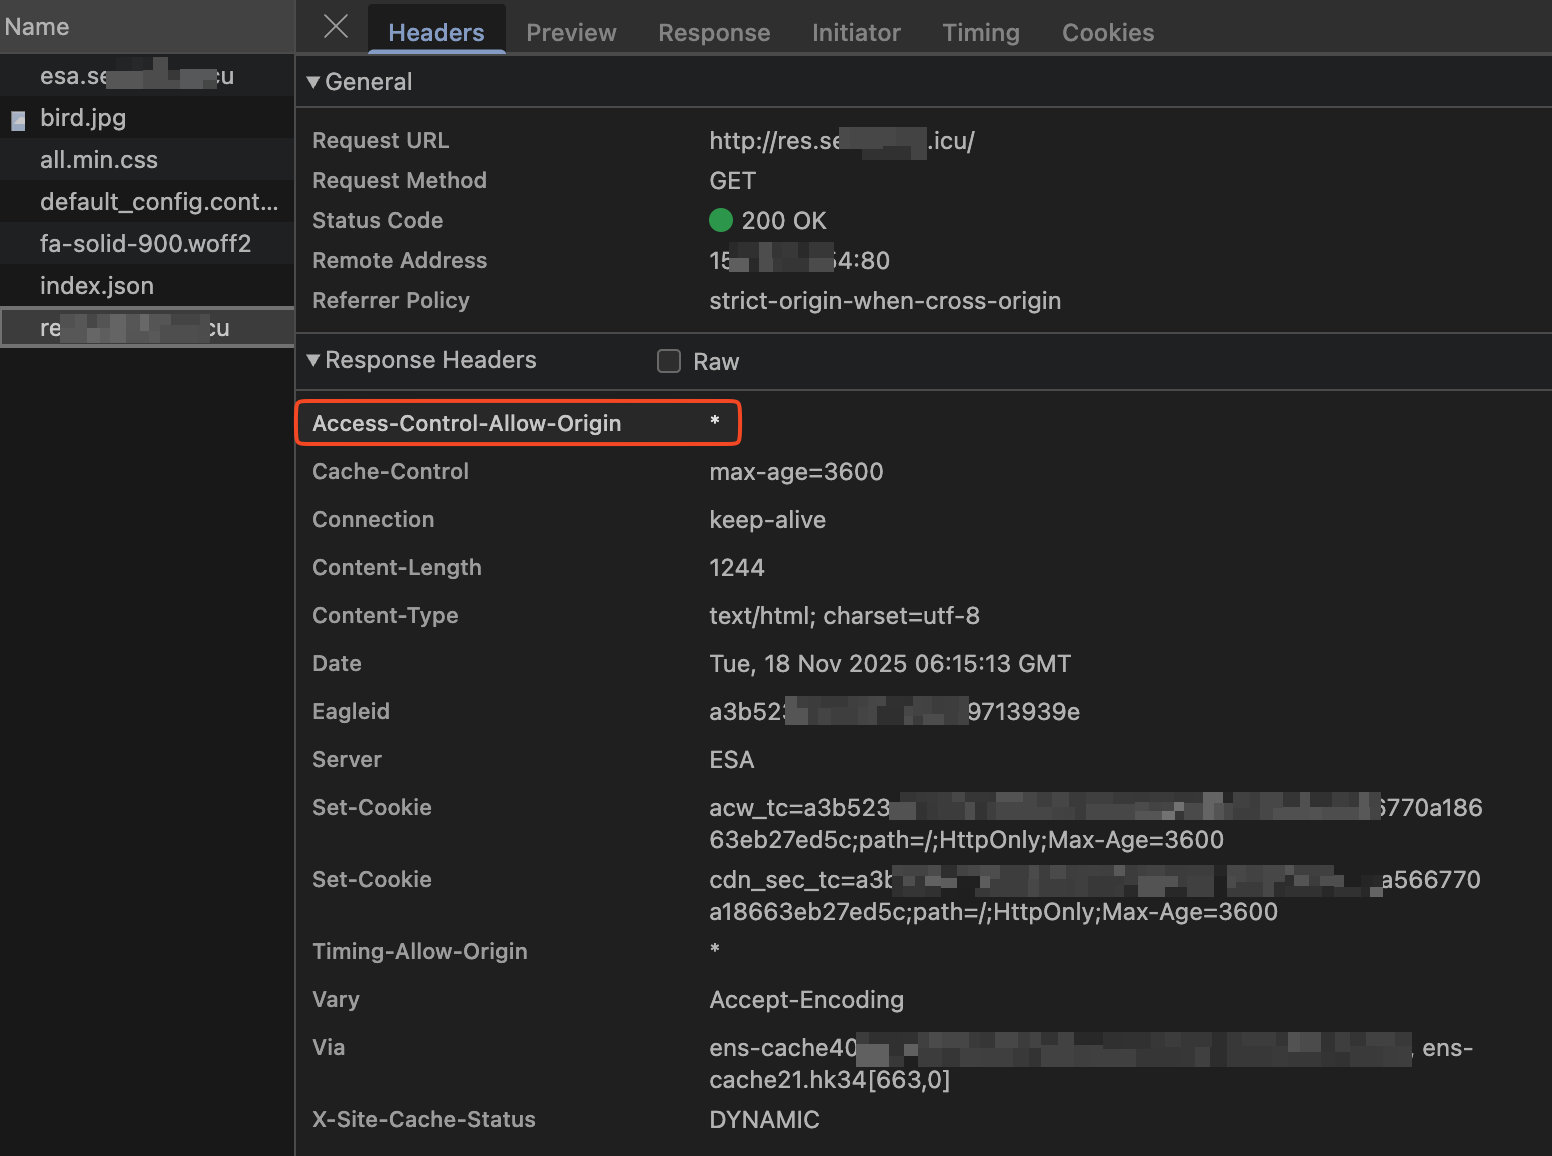The width and height of the screenshot is (1552, 1156).
Task: Switch to the Preview tab
Action: (x=571, y=33)
